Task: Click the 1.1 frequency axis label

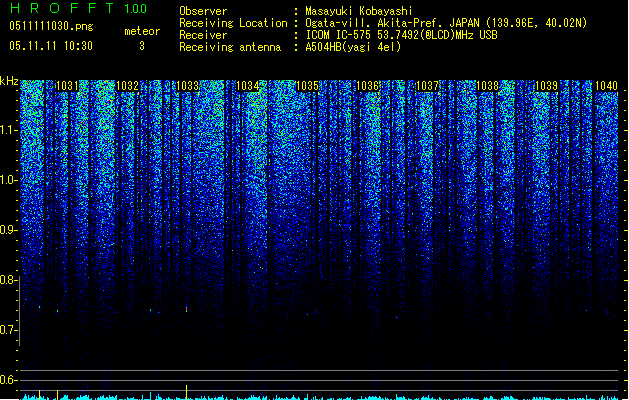Action: pyautogui.click(x=9, y=130)
